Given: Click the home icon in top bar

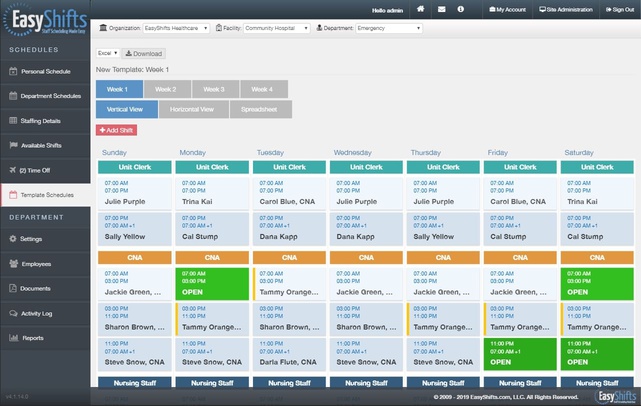Looking at the screenshot, I should (421, 9).
